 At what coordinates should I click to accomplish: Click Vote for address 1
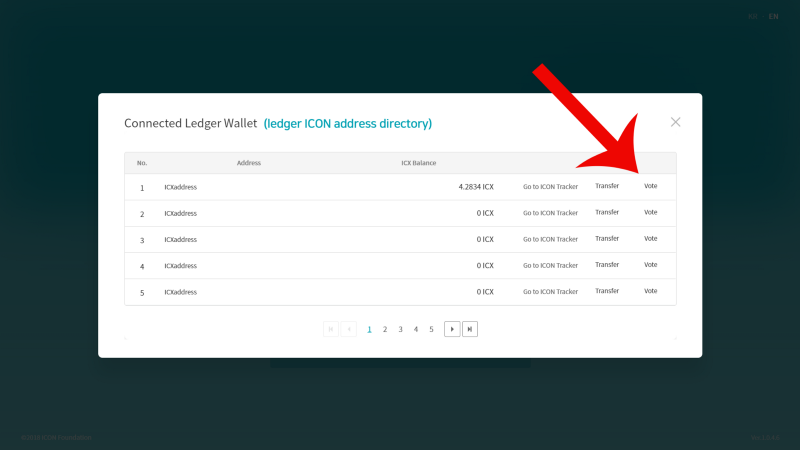(x=651, y=186)
